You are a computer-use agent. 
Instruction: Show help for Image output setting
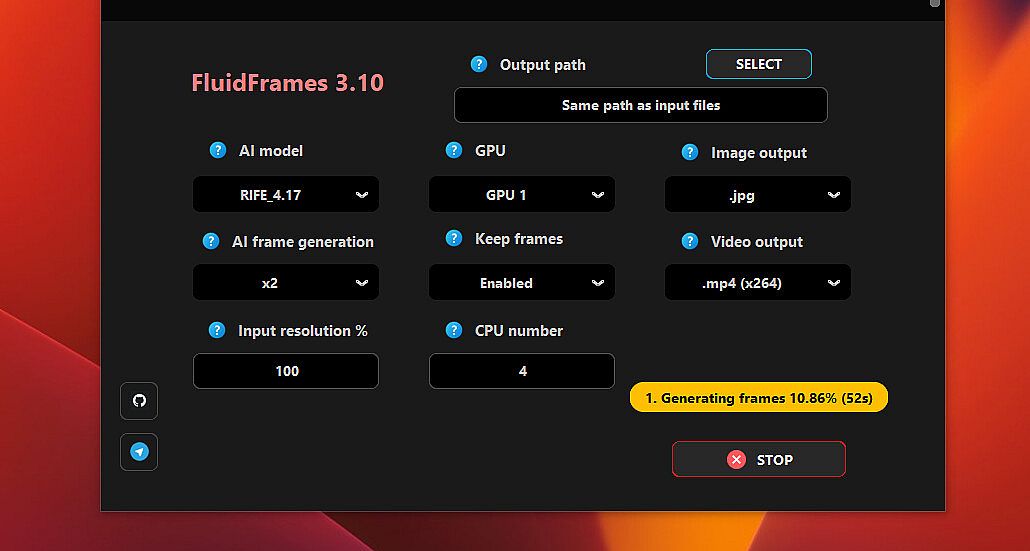(x=689, y=152)
